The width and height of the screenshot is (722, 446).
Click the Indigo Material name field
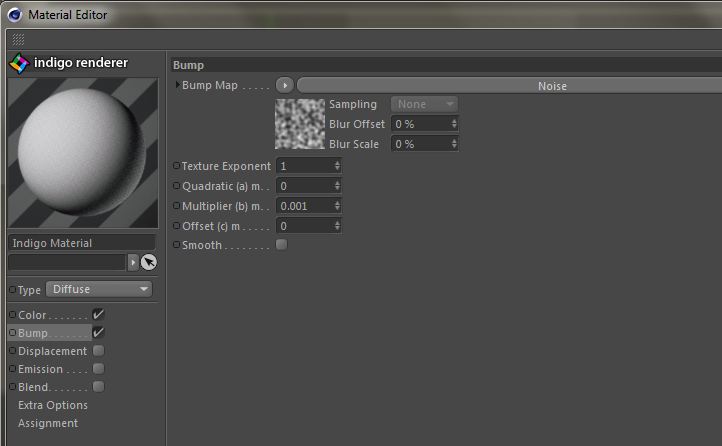[82, 243]
